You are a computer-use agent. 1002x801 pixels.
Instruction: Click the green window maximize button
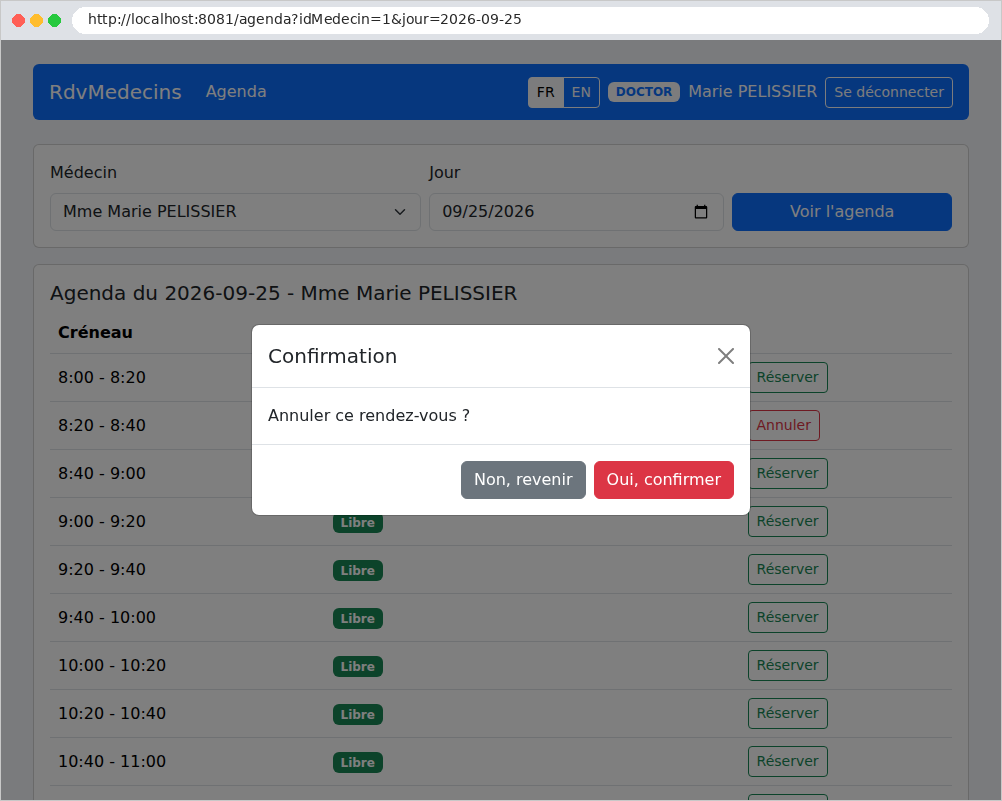point(55,20)
